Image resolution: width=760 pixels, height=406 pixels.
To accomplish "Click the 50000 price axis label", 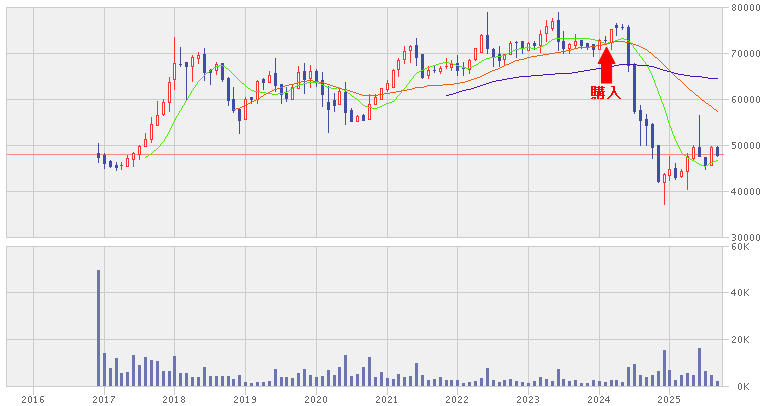I will click(742, 146).
